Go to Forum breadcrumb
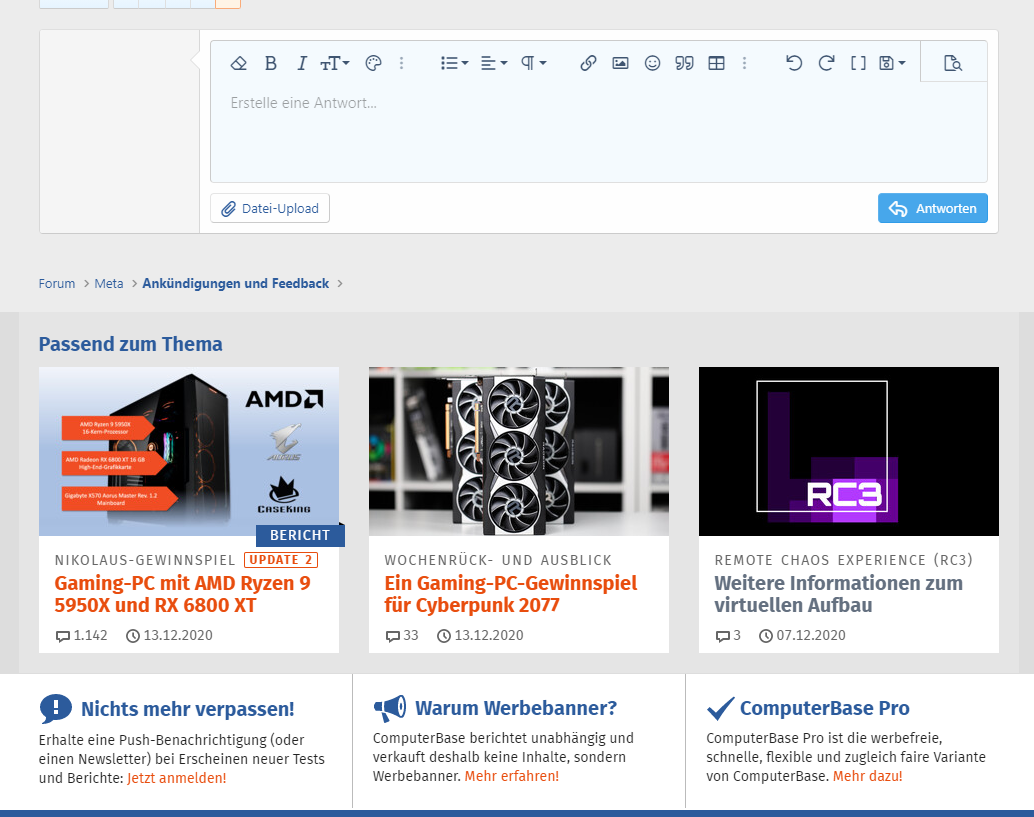 pos(57,284)
